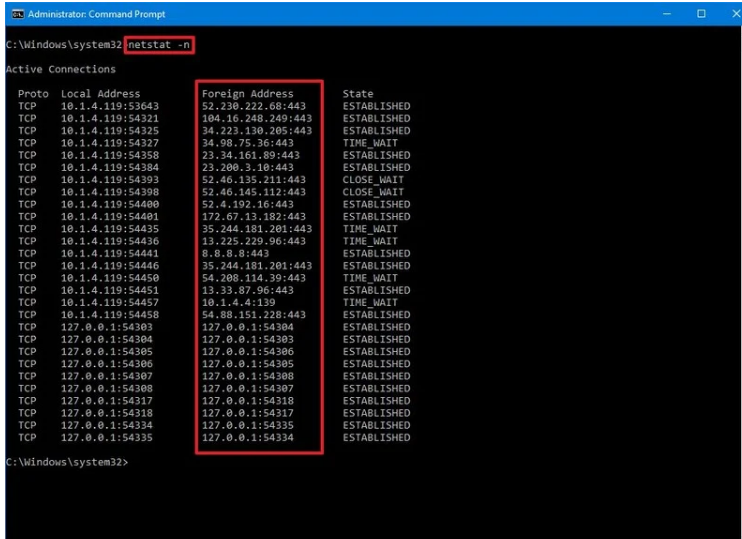Click local address 10.1.4.119:54458
Image resolution: width=742 pixels, height=539 pixels.
110,315
